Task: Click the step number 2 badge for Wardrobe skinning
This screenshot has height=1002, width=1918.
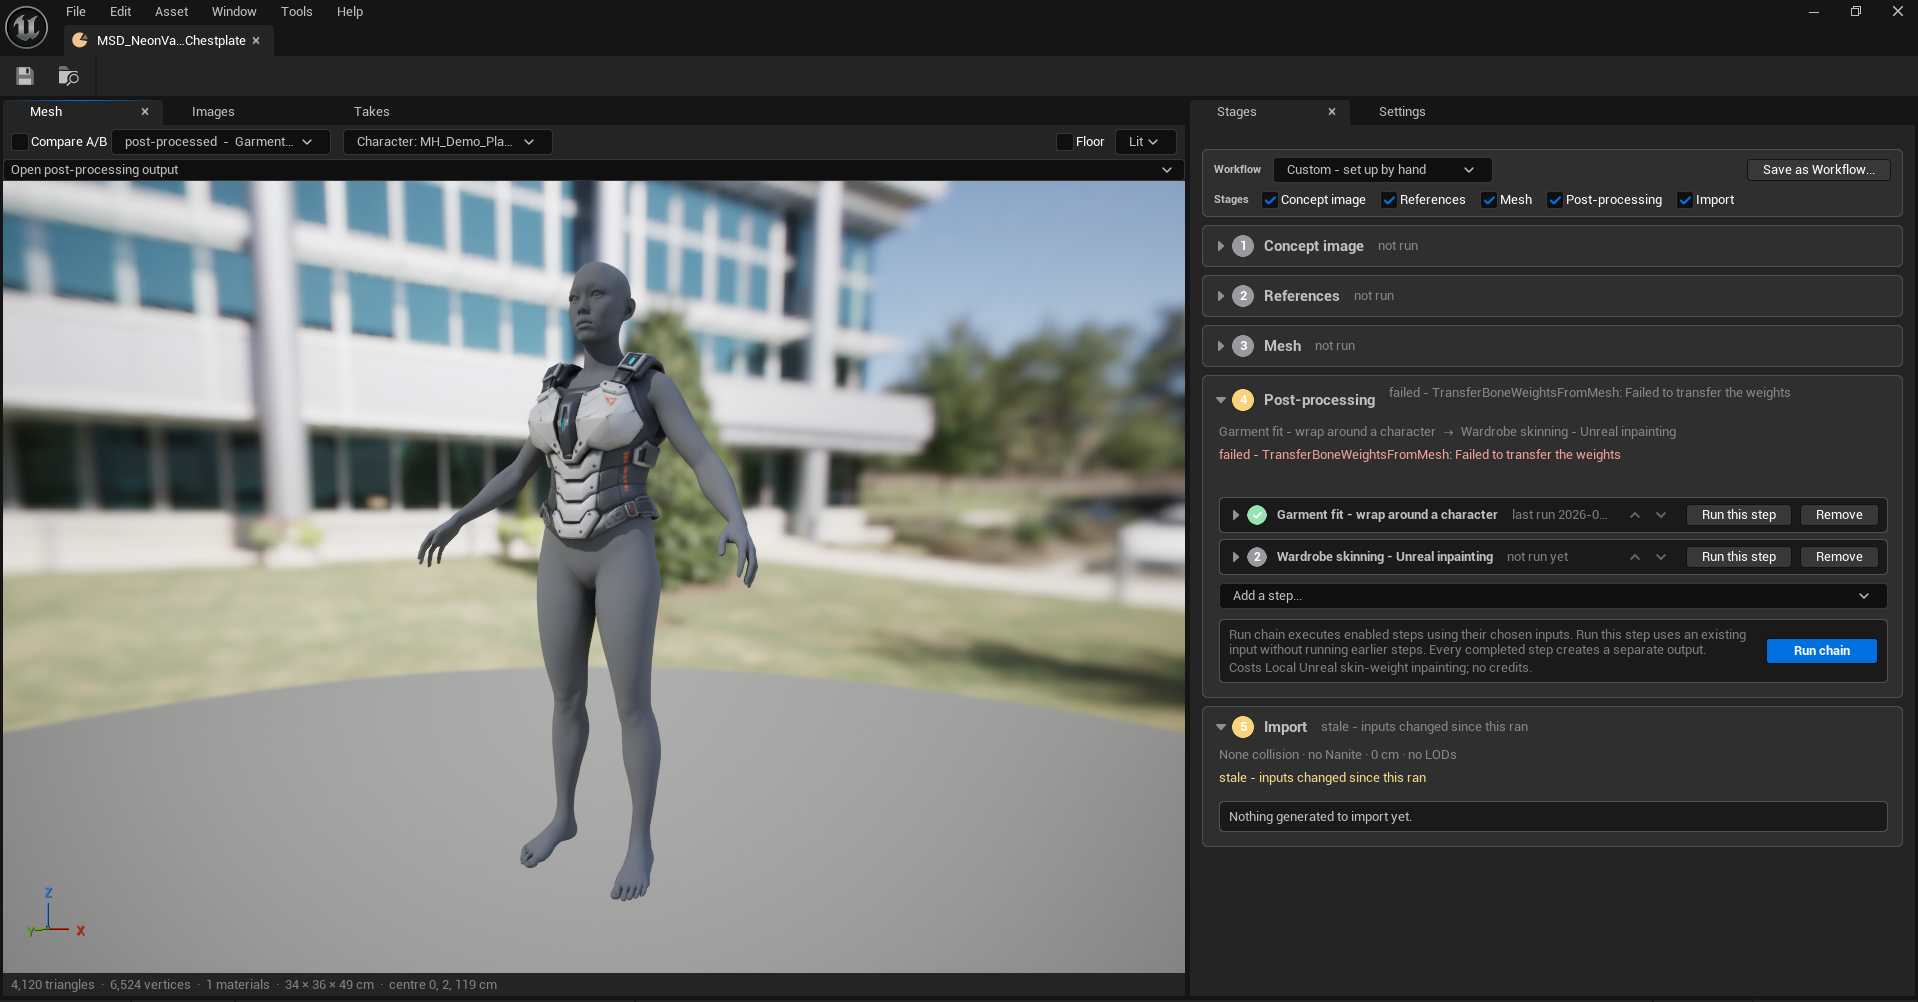Action: [x=1257, y=557]
